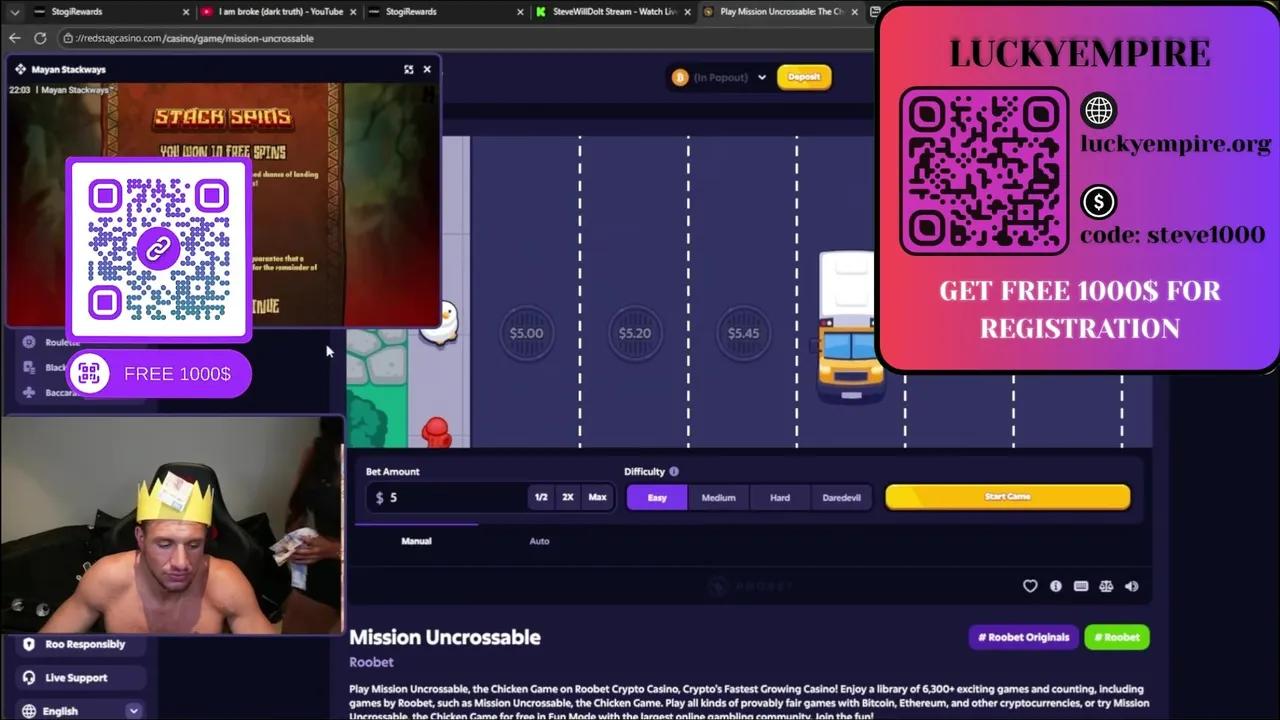Viewport: 1280px width, 720px height.
Task: Close the YouTube 'I am broke' tab
Action: coord(353,12)
